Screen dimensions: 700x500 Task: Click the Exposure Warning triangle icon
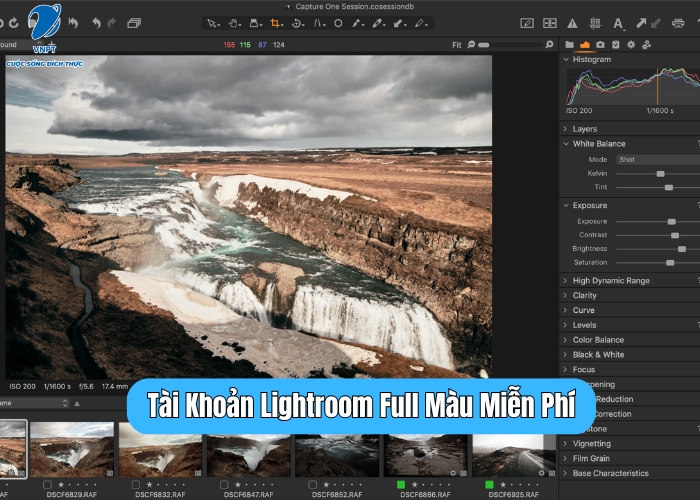pyautogui.click(x=572, y=23)
